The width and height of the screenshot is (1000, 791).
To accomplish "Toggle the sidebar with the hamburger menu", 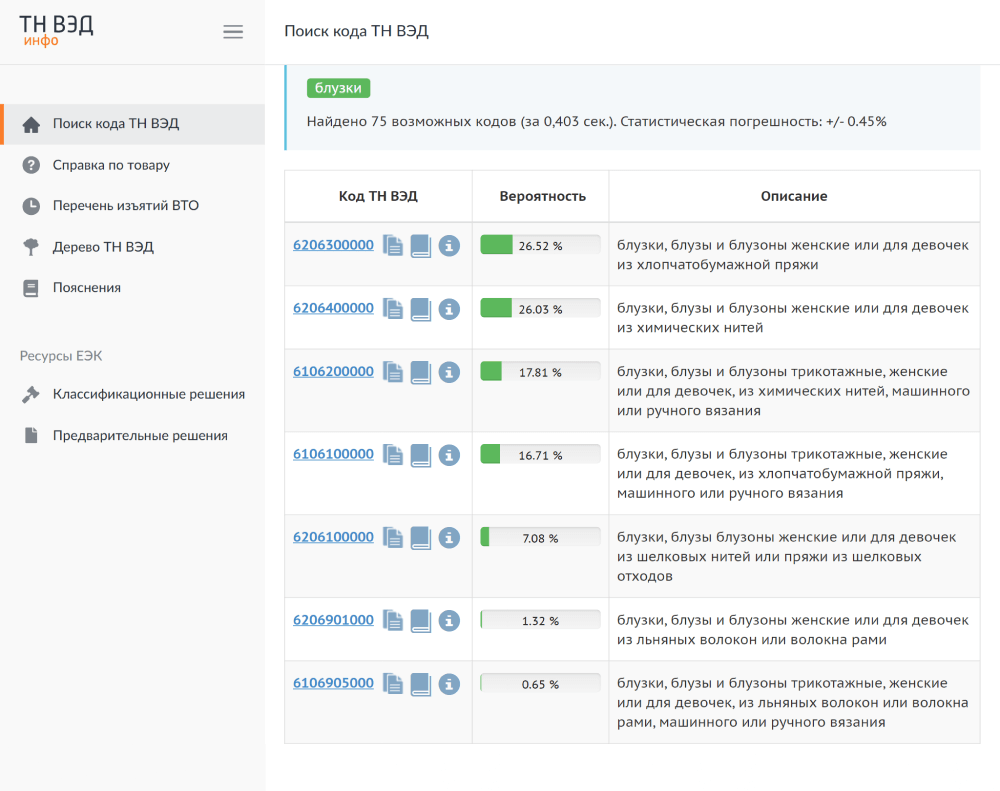I will (x=233, y=32).
